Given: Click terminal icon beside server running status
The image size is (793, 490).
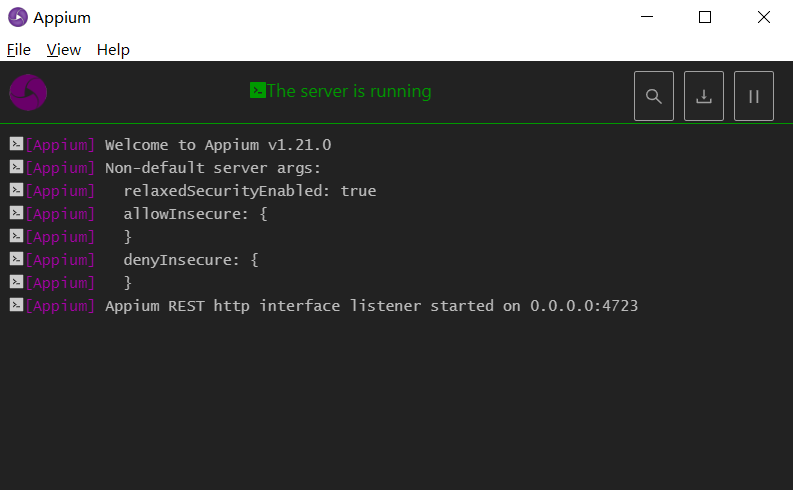Looking at the screenshot, I should tap(257, 91).
